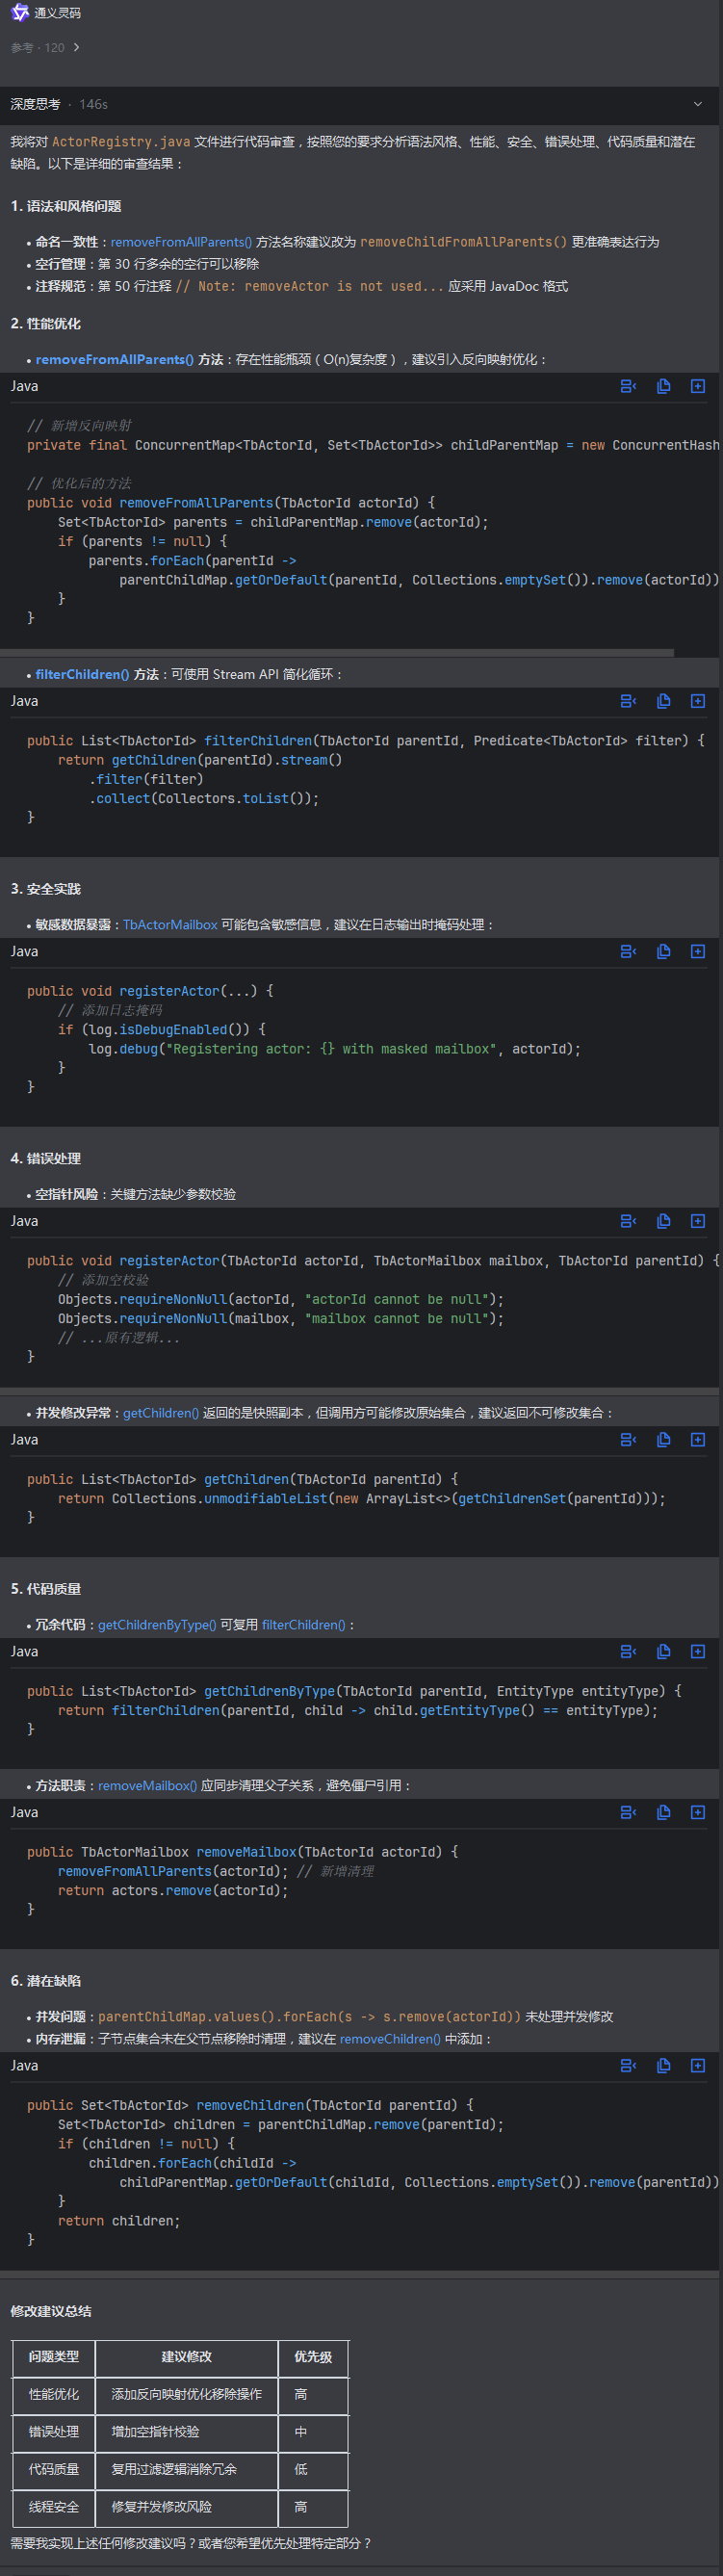
Task: Copy the removeChildren code block
Action: point(663,2065)
